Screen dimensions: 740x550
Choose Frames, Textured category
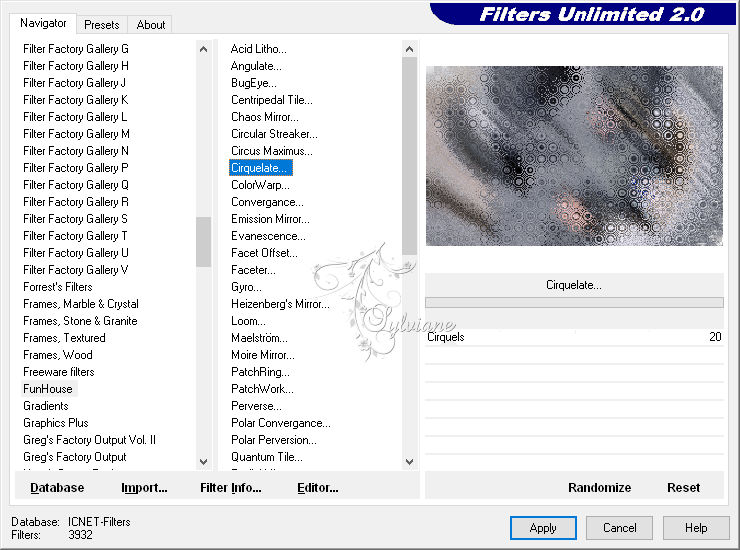(x=64, y=338)
